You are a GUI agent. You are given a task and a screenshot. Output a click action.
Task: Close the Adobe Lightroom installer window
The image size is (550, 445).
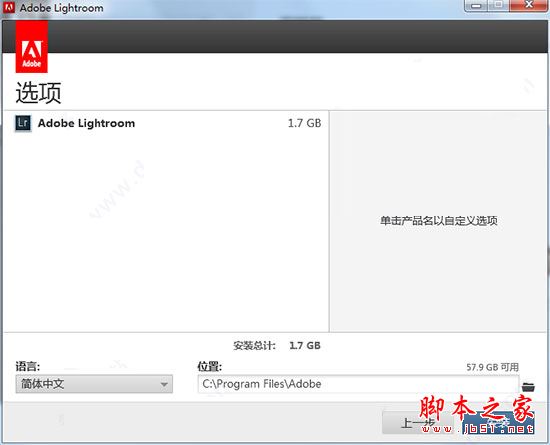(x=529, y=6)
